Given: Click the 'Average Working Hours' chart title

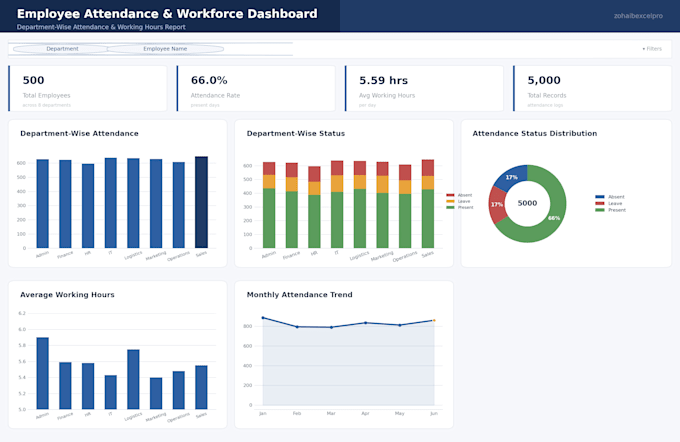Looking at the screenshot, I should click(67, 295).
